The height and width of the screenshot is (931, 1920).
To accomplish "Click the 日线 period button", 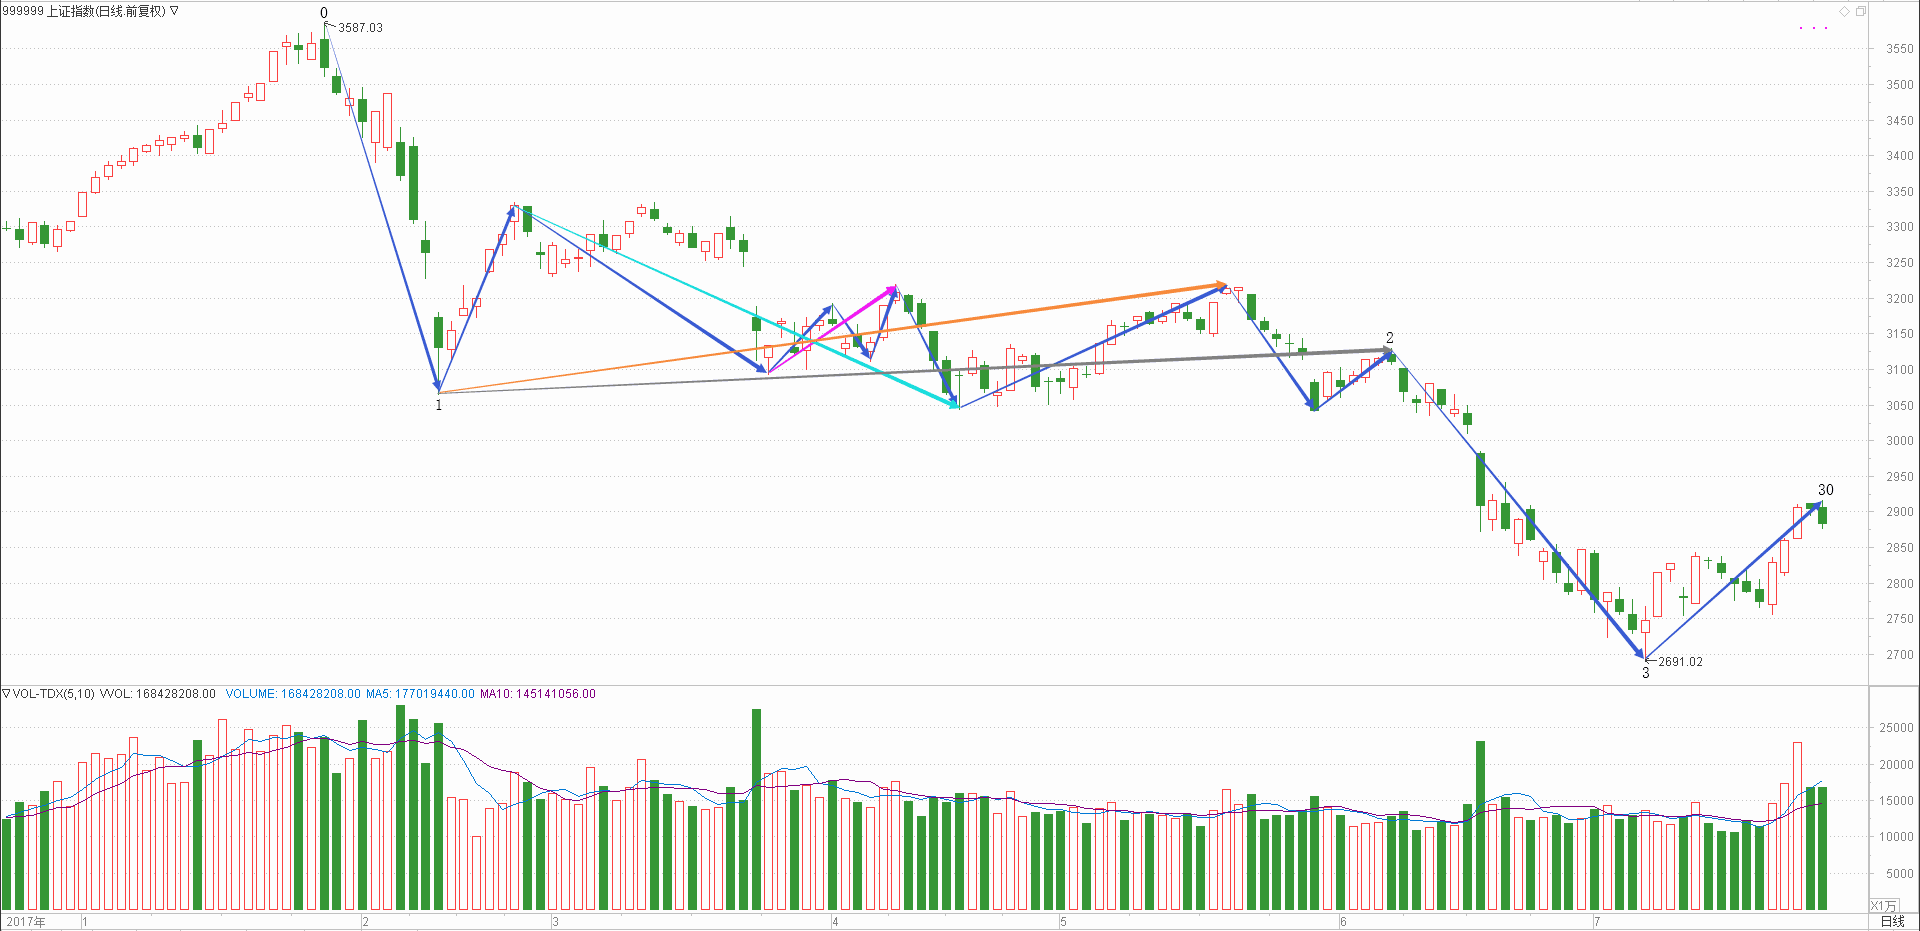I will click(1892, 921).
